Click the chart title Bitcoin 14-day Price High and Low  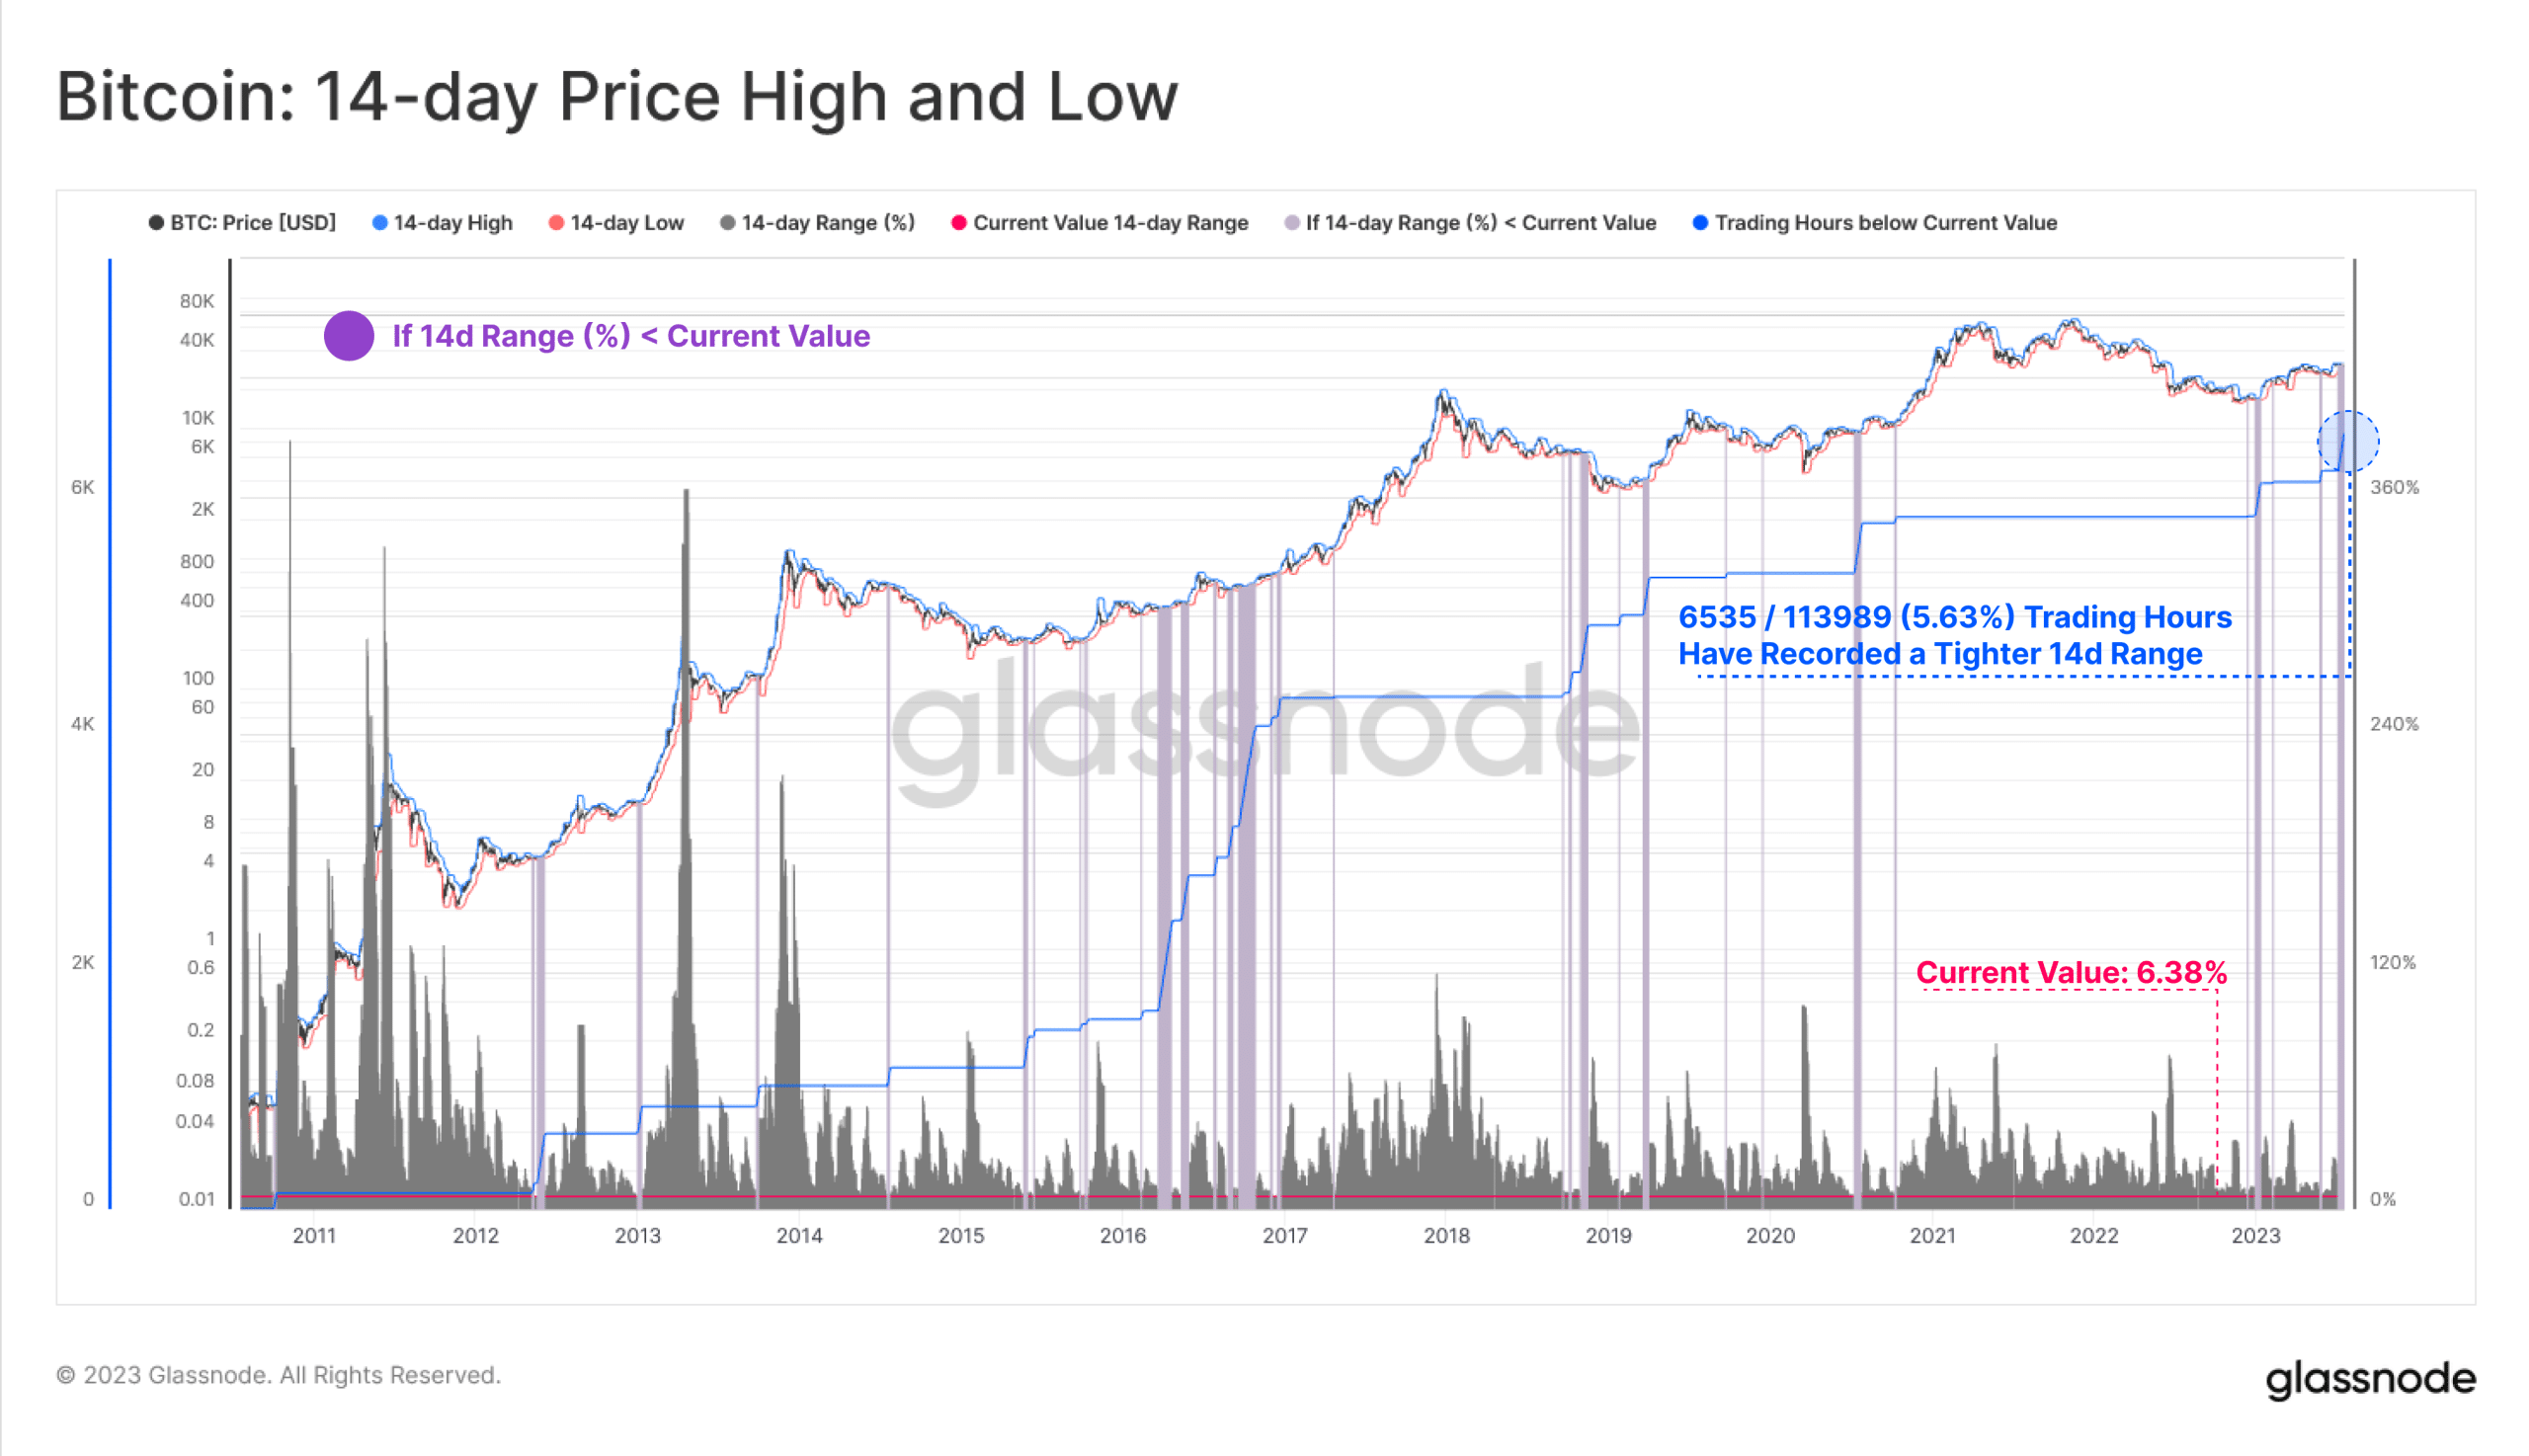pyautogui.click(x=617, y=98)
